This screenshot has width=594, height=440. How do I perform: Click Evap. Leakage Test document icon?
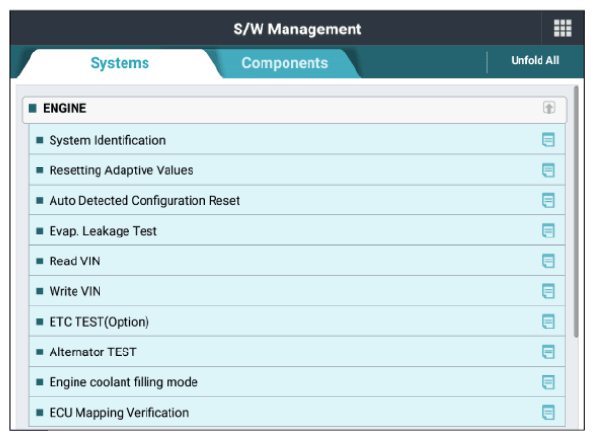click(548, 230)
